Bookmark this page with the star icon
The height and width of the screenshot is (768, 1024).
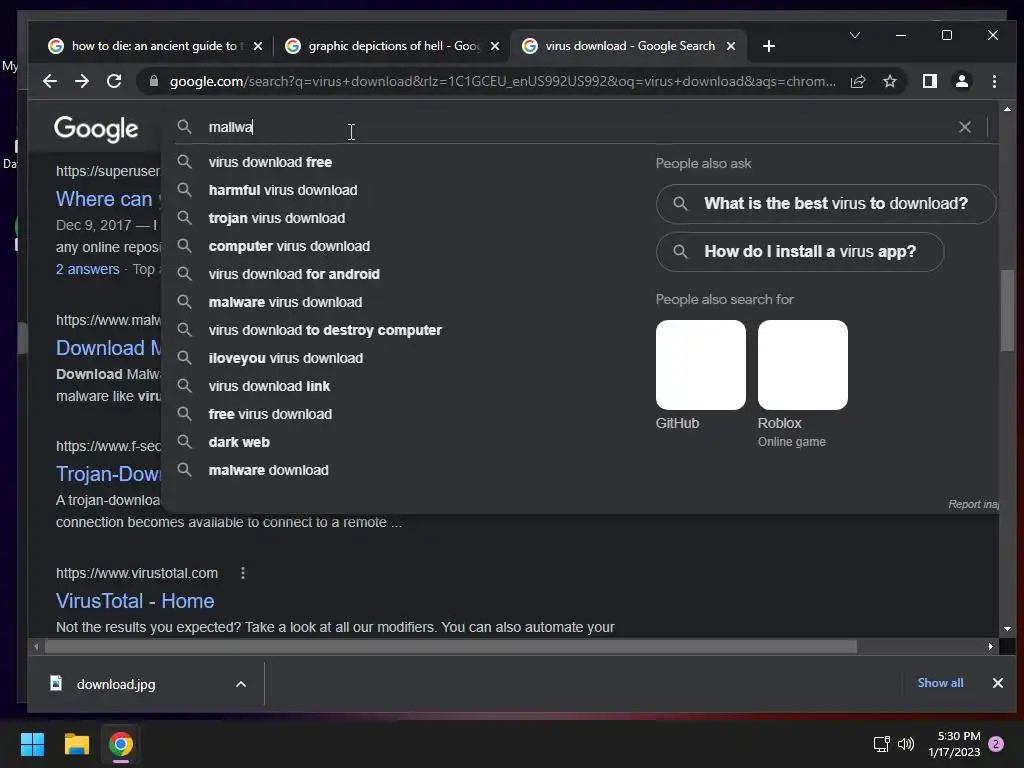pyautogui.click(x=889, y=82)
